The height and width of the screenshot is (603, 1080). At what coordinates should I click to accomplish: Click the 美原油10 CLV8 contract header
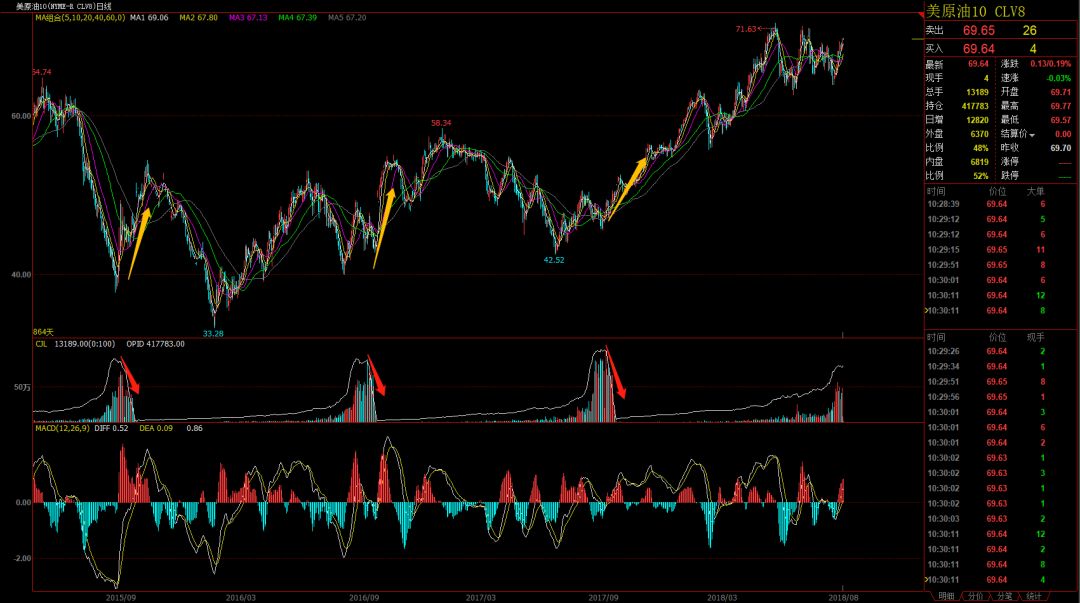point(975,12)
